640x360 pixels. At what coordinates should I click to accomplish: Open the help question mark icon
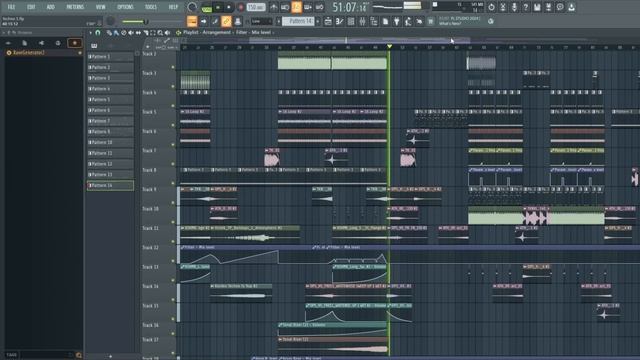tap(526, 7)
